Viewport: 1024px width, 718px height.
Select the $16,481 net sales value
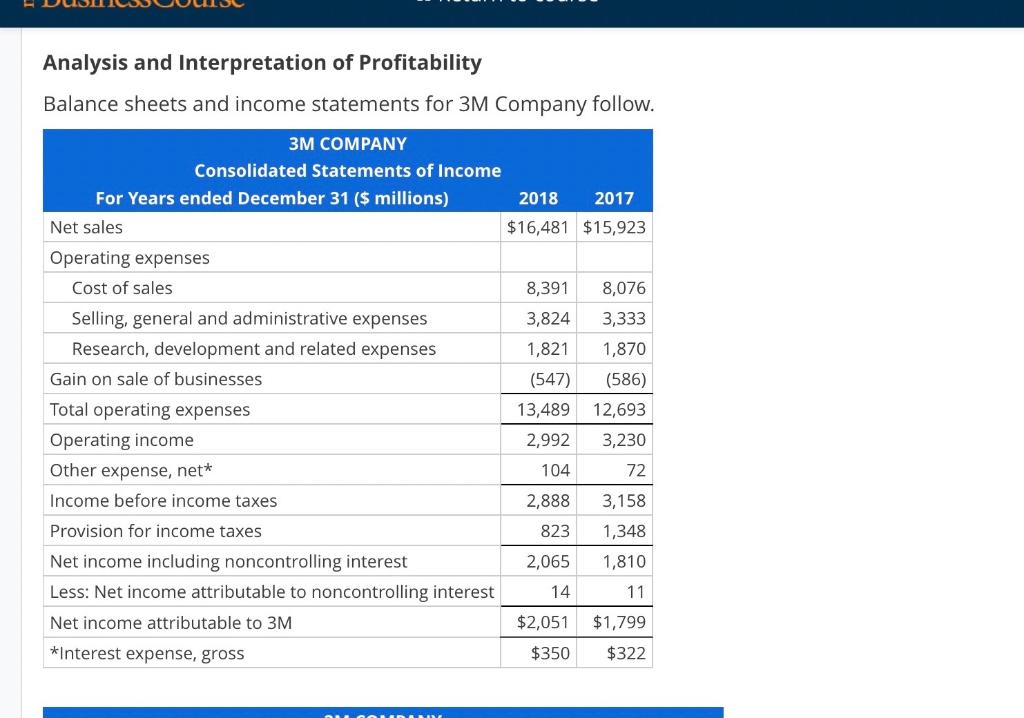pos(538,227)
